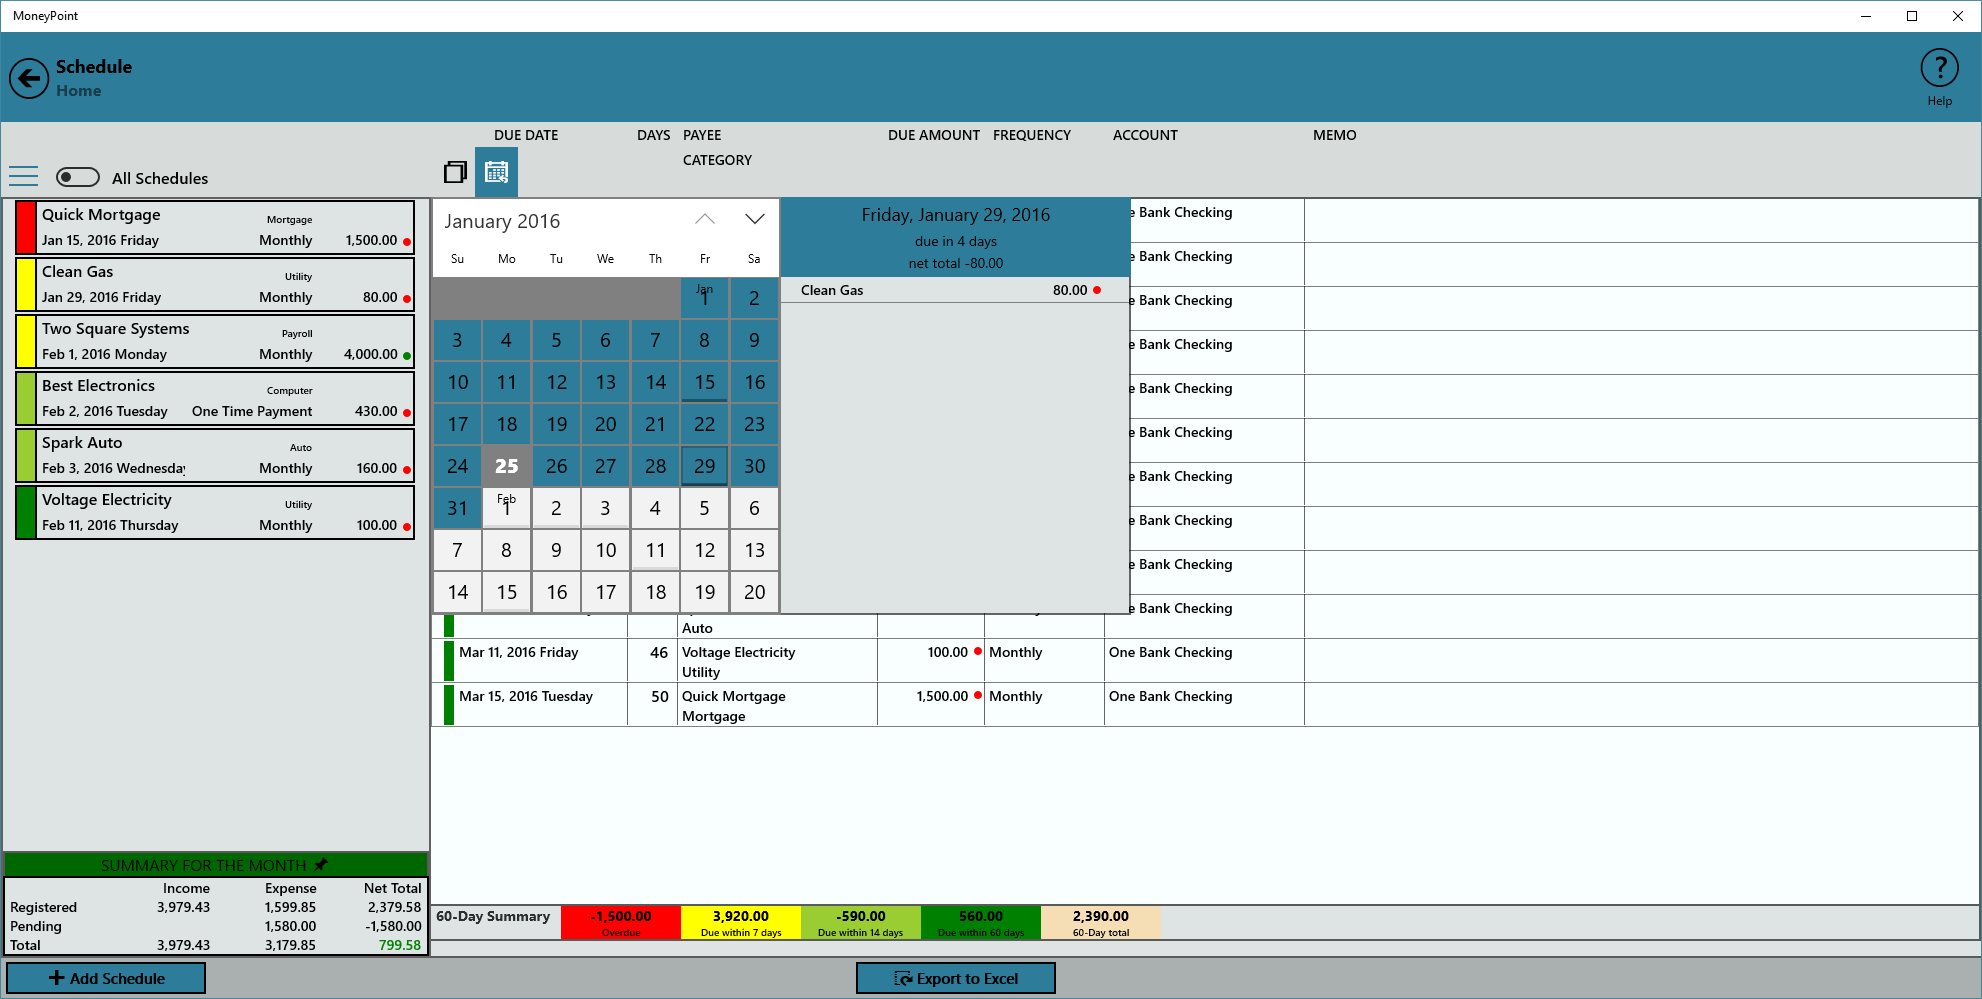Minimize the MoneyPoint window

1866,16
